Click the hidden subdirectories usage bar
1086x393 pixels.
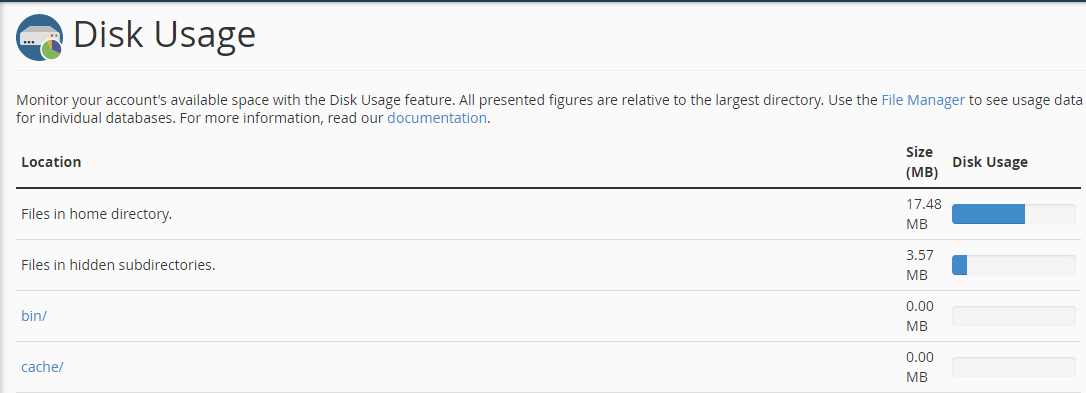[x=1014, y=265]
